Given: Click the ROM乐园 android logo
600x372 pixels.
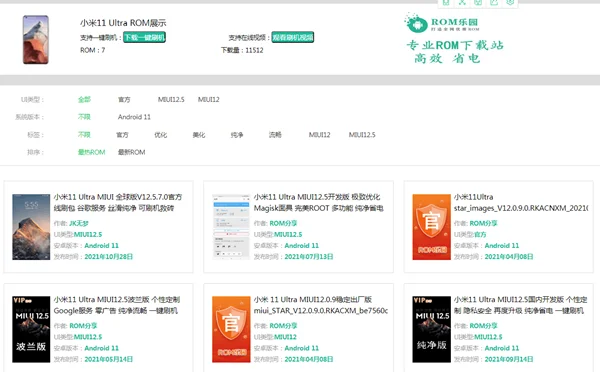Looking at the screenshot, I should 416,24.
